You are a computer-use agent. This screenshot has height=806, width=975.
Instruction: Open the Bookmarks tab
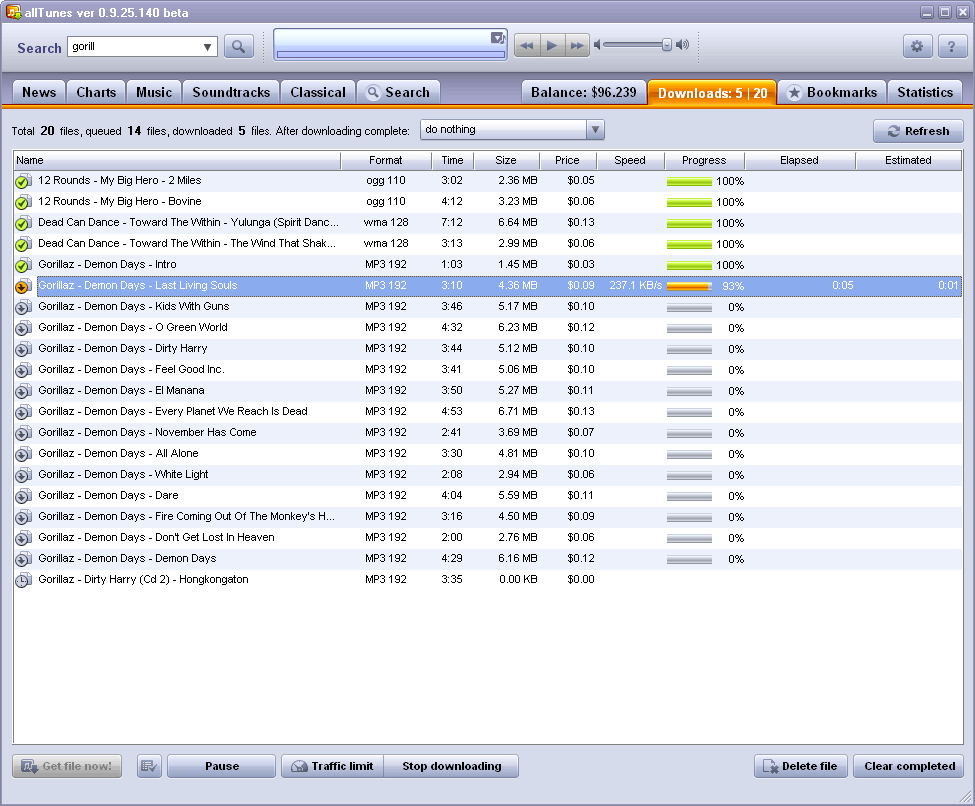(x=832, y=92)
